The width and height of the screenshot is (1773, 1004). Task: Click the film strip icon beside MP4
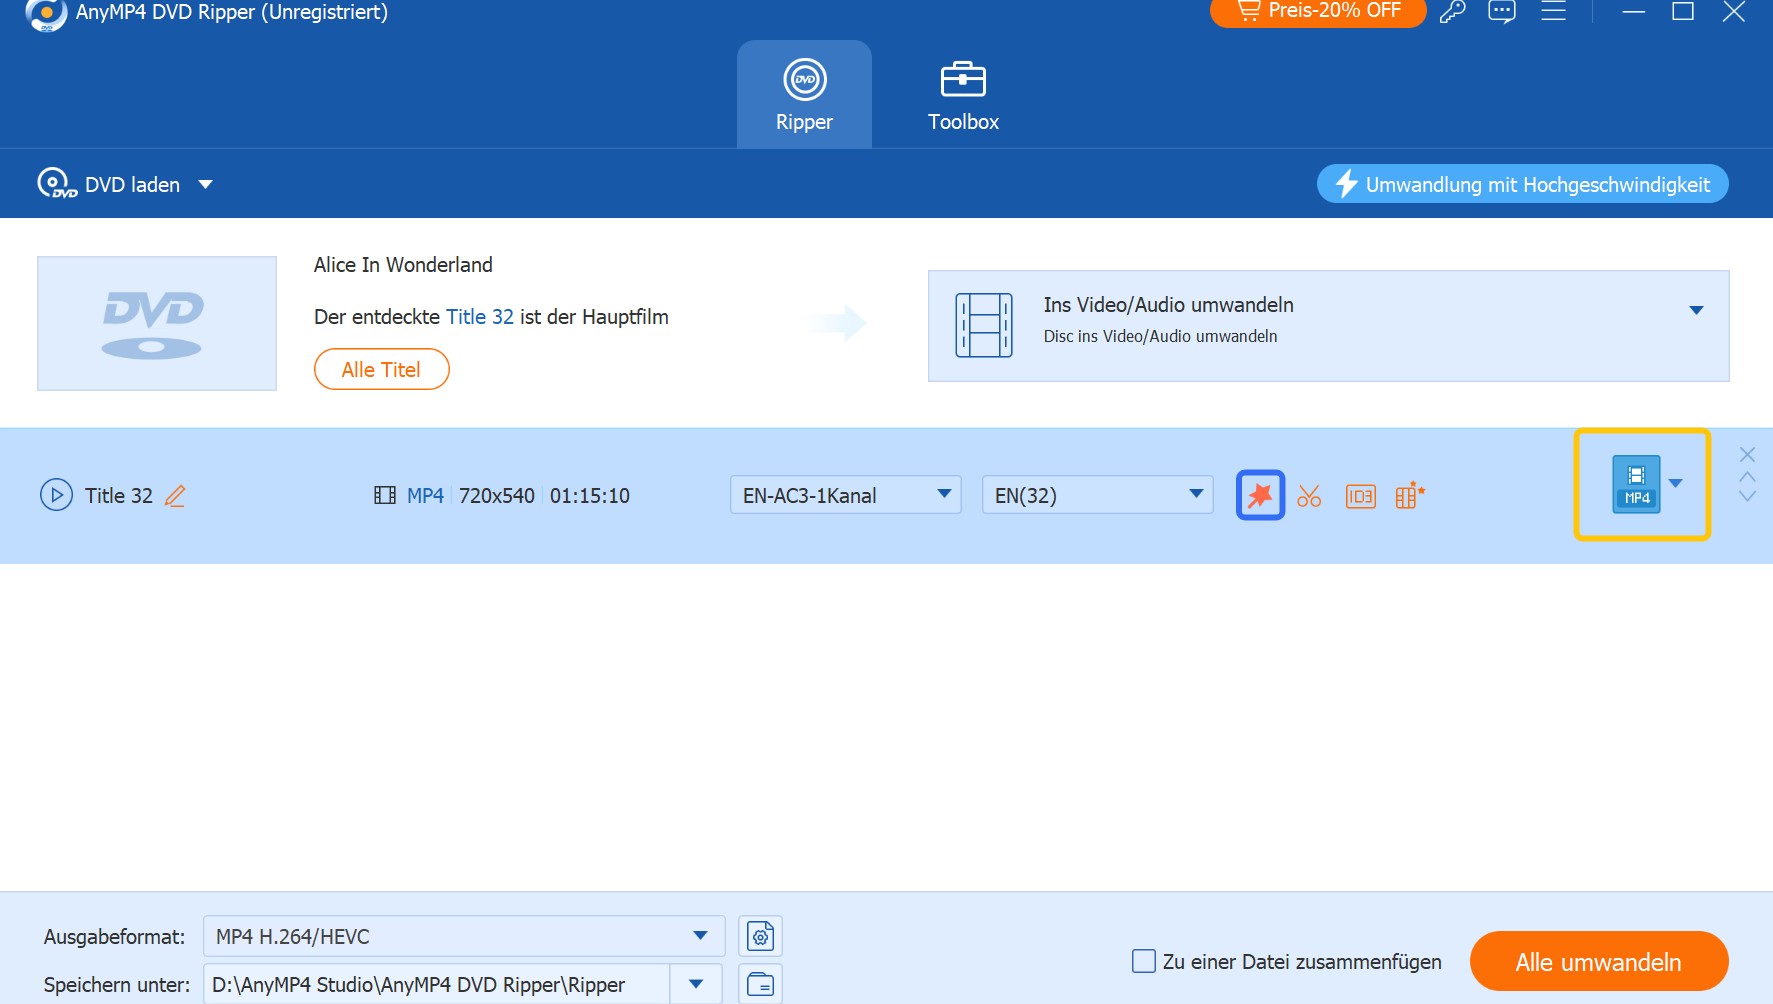tap(385, 495)
